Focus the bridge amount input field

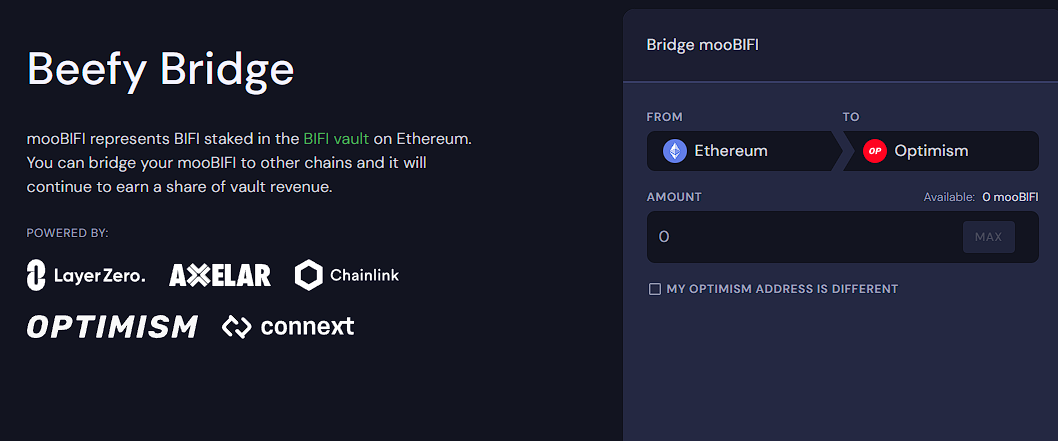(x=800, y=237)
